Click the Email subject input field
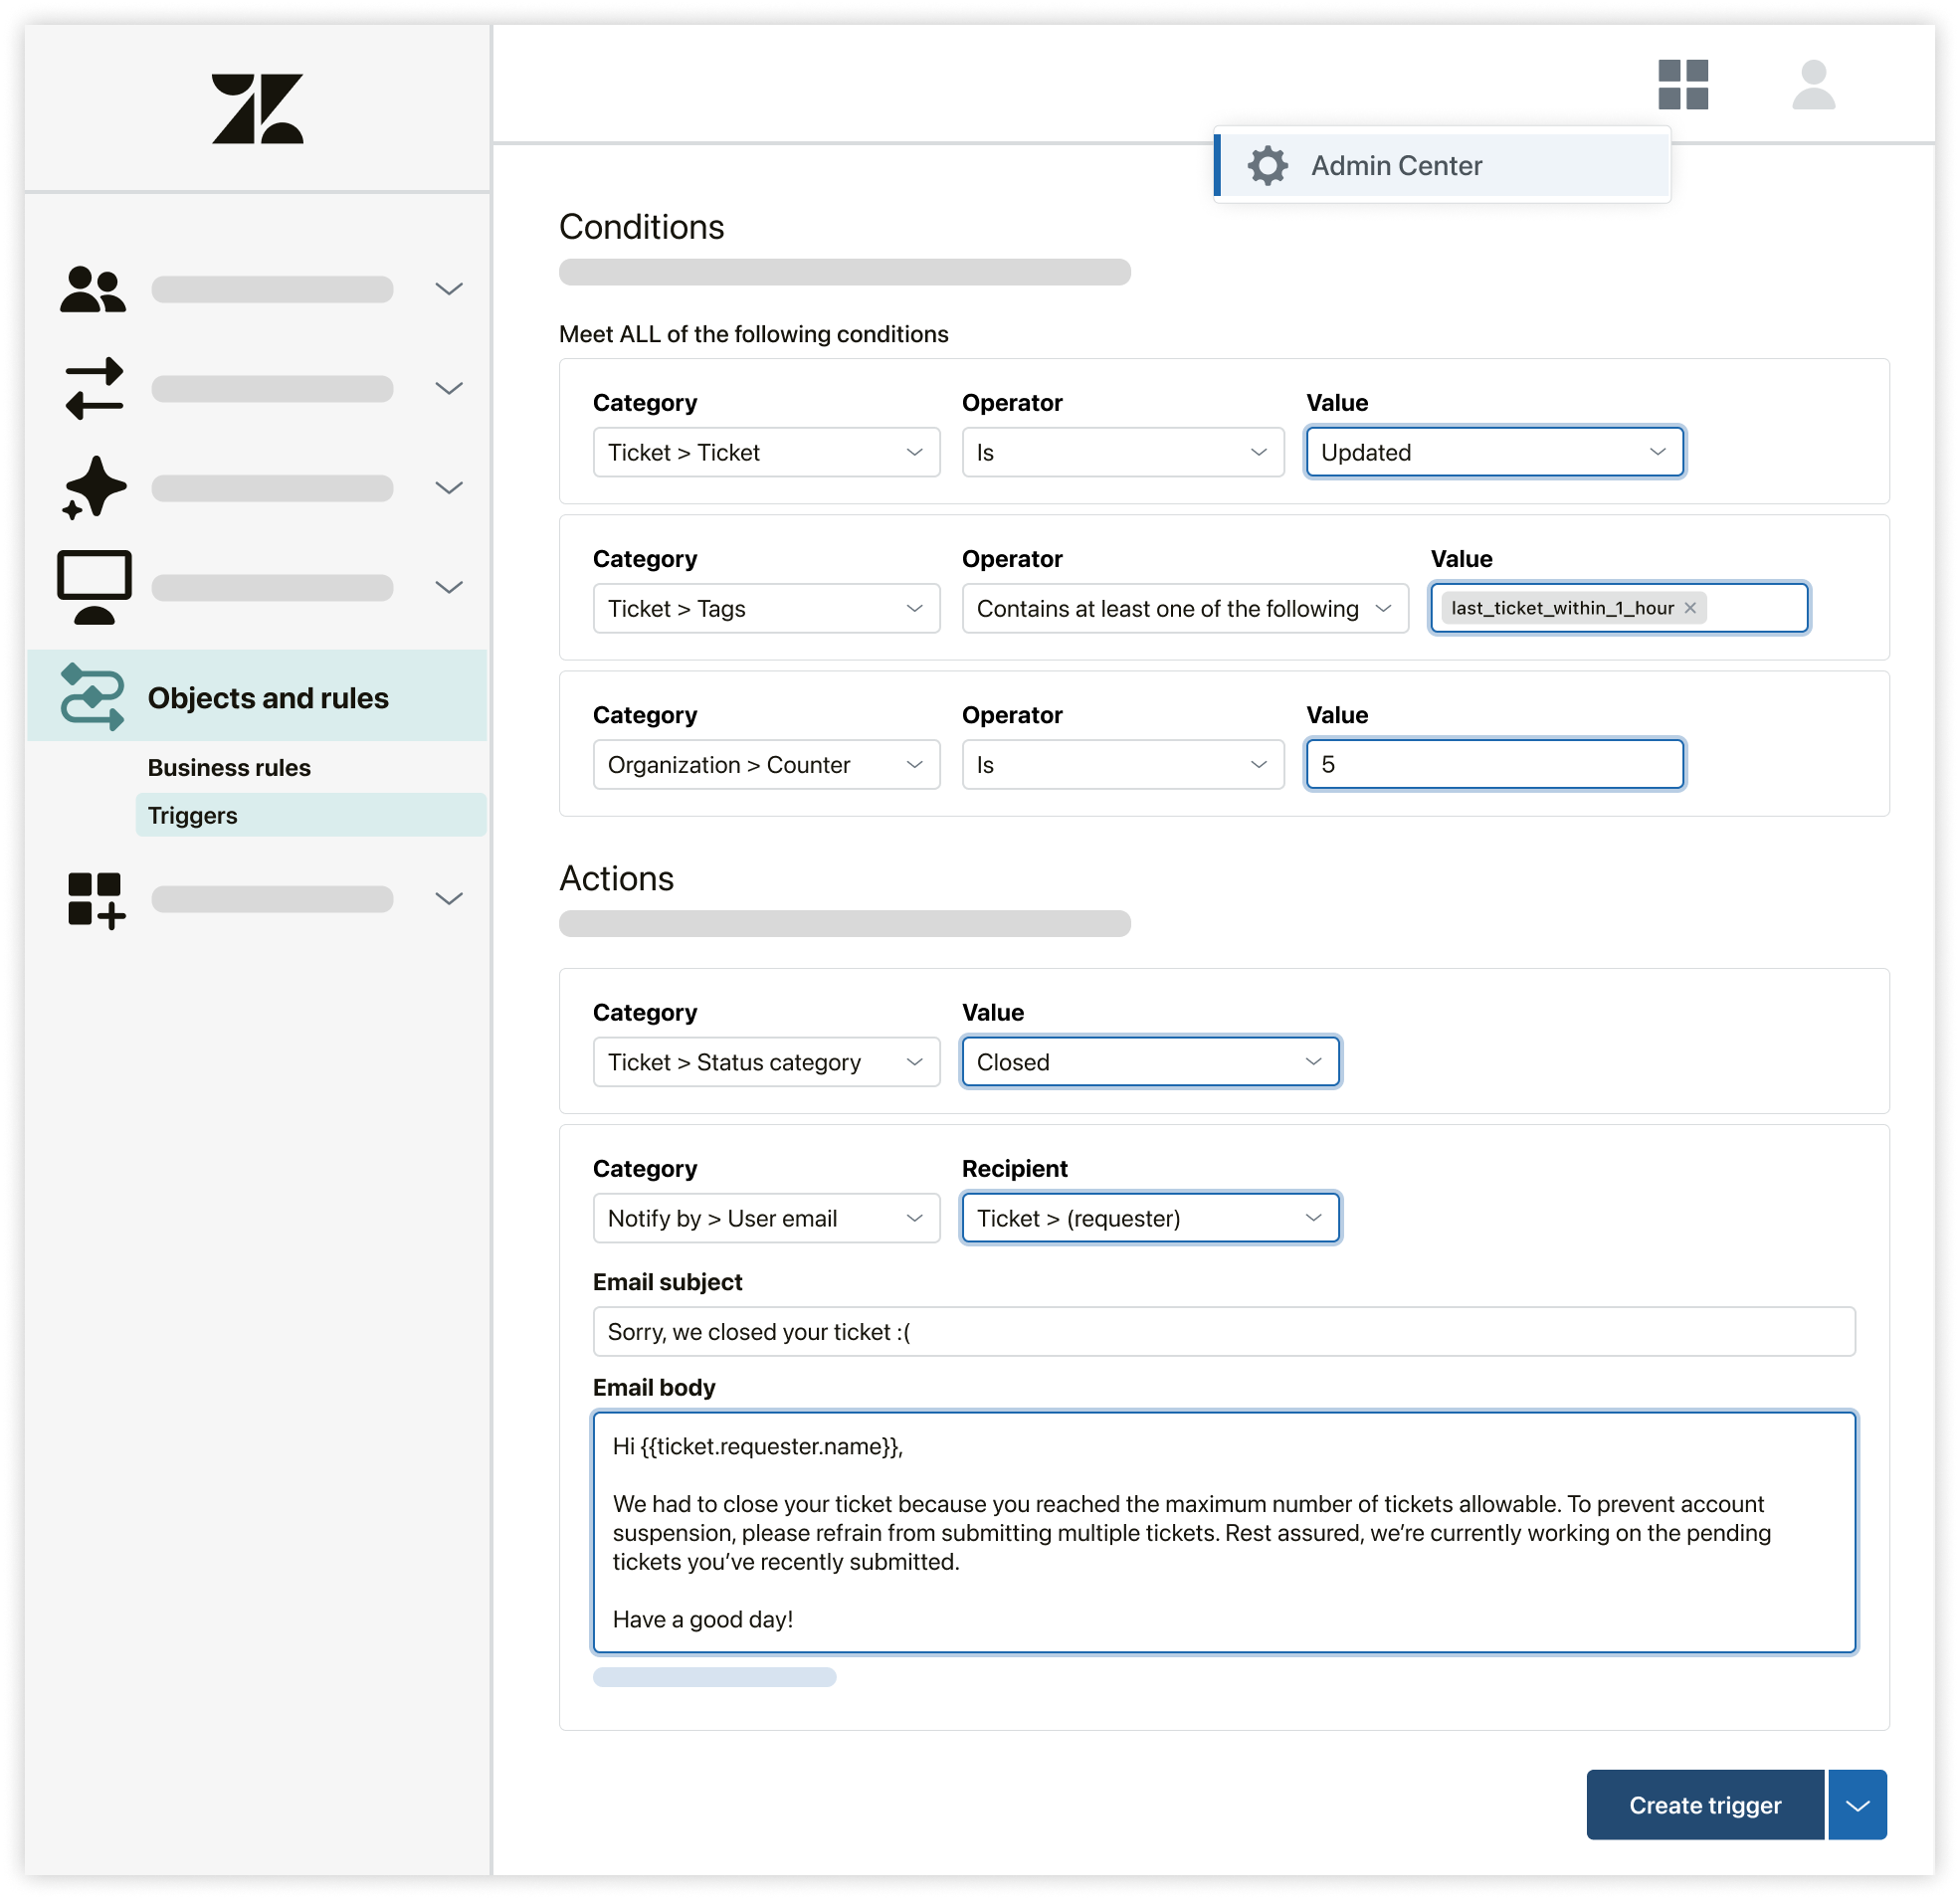 1223,1331
